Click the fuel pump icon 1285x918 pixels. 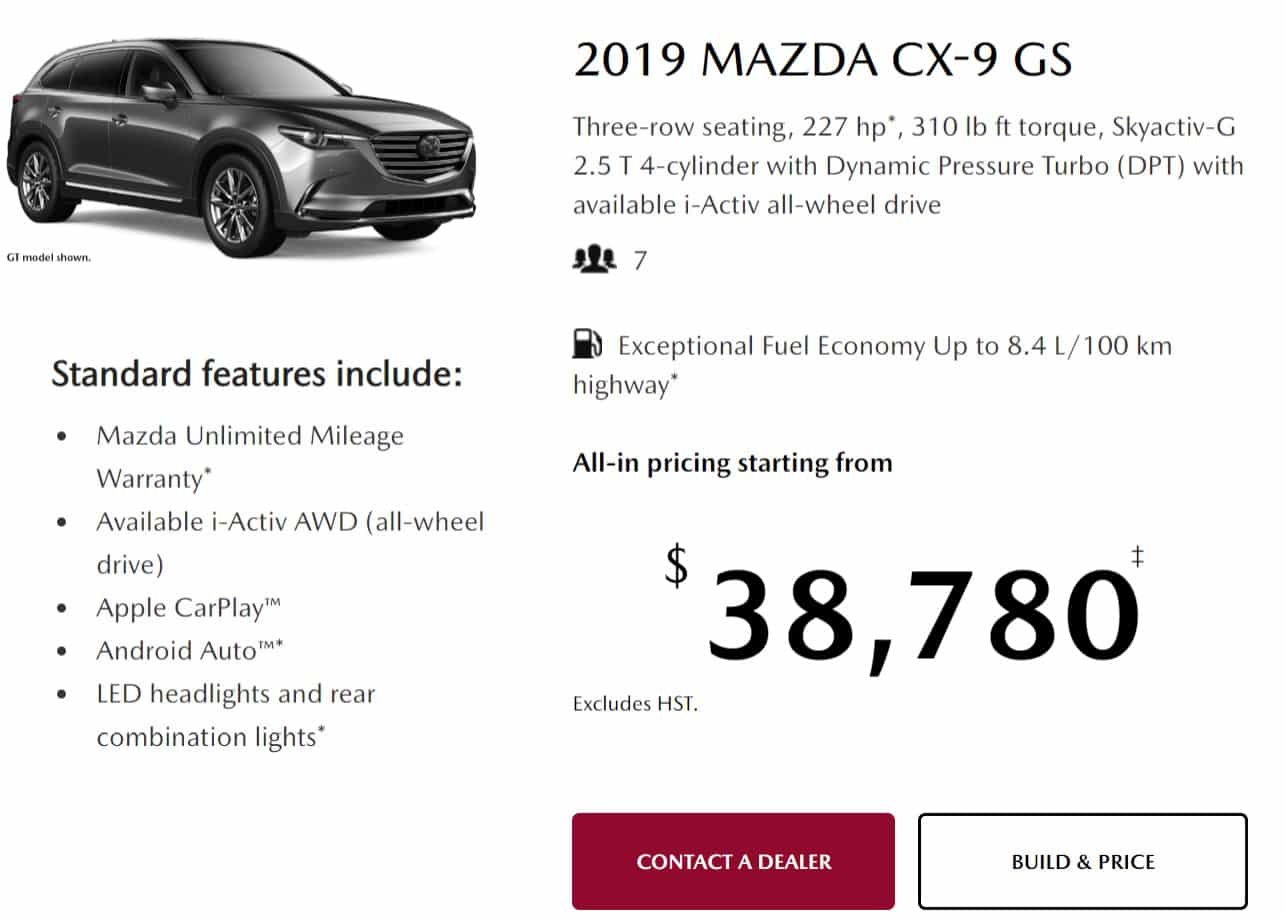pos(587,345)
